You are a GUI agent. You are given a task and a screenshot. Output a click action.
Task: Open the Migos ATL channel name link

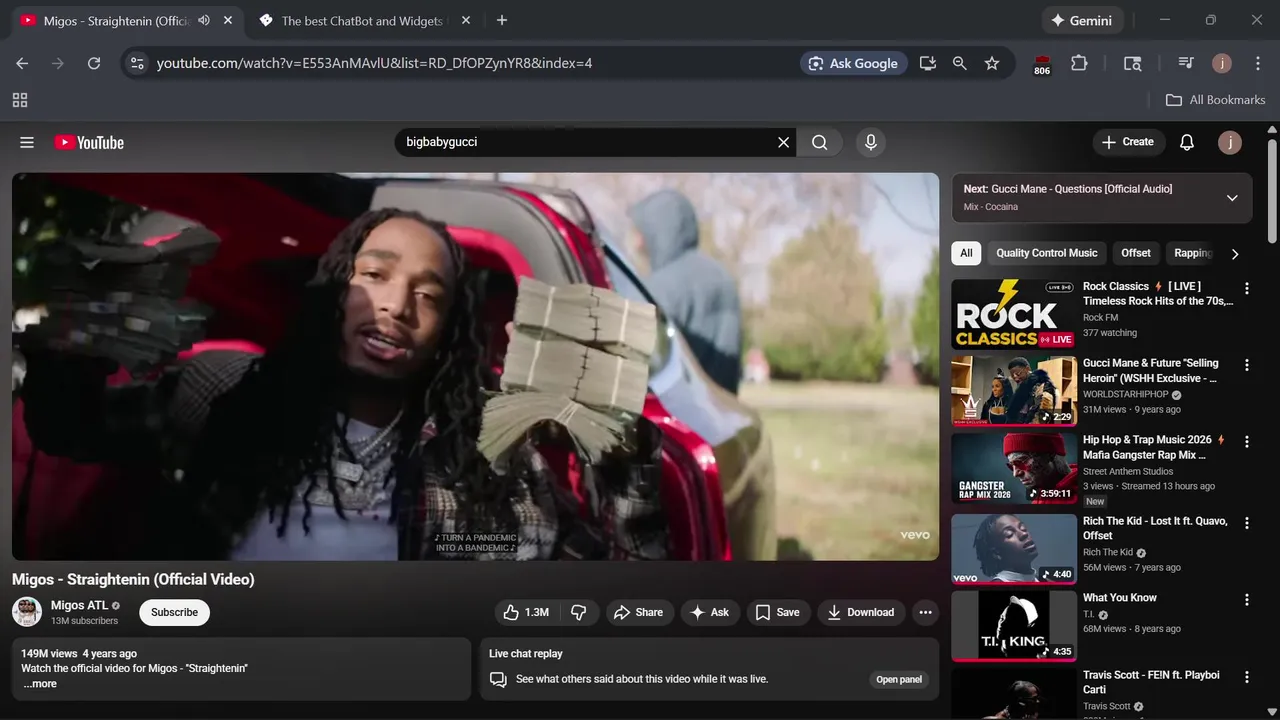[x=80, y=605]
